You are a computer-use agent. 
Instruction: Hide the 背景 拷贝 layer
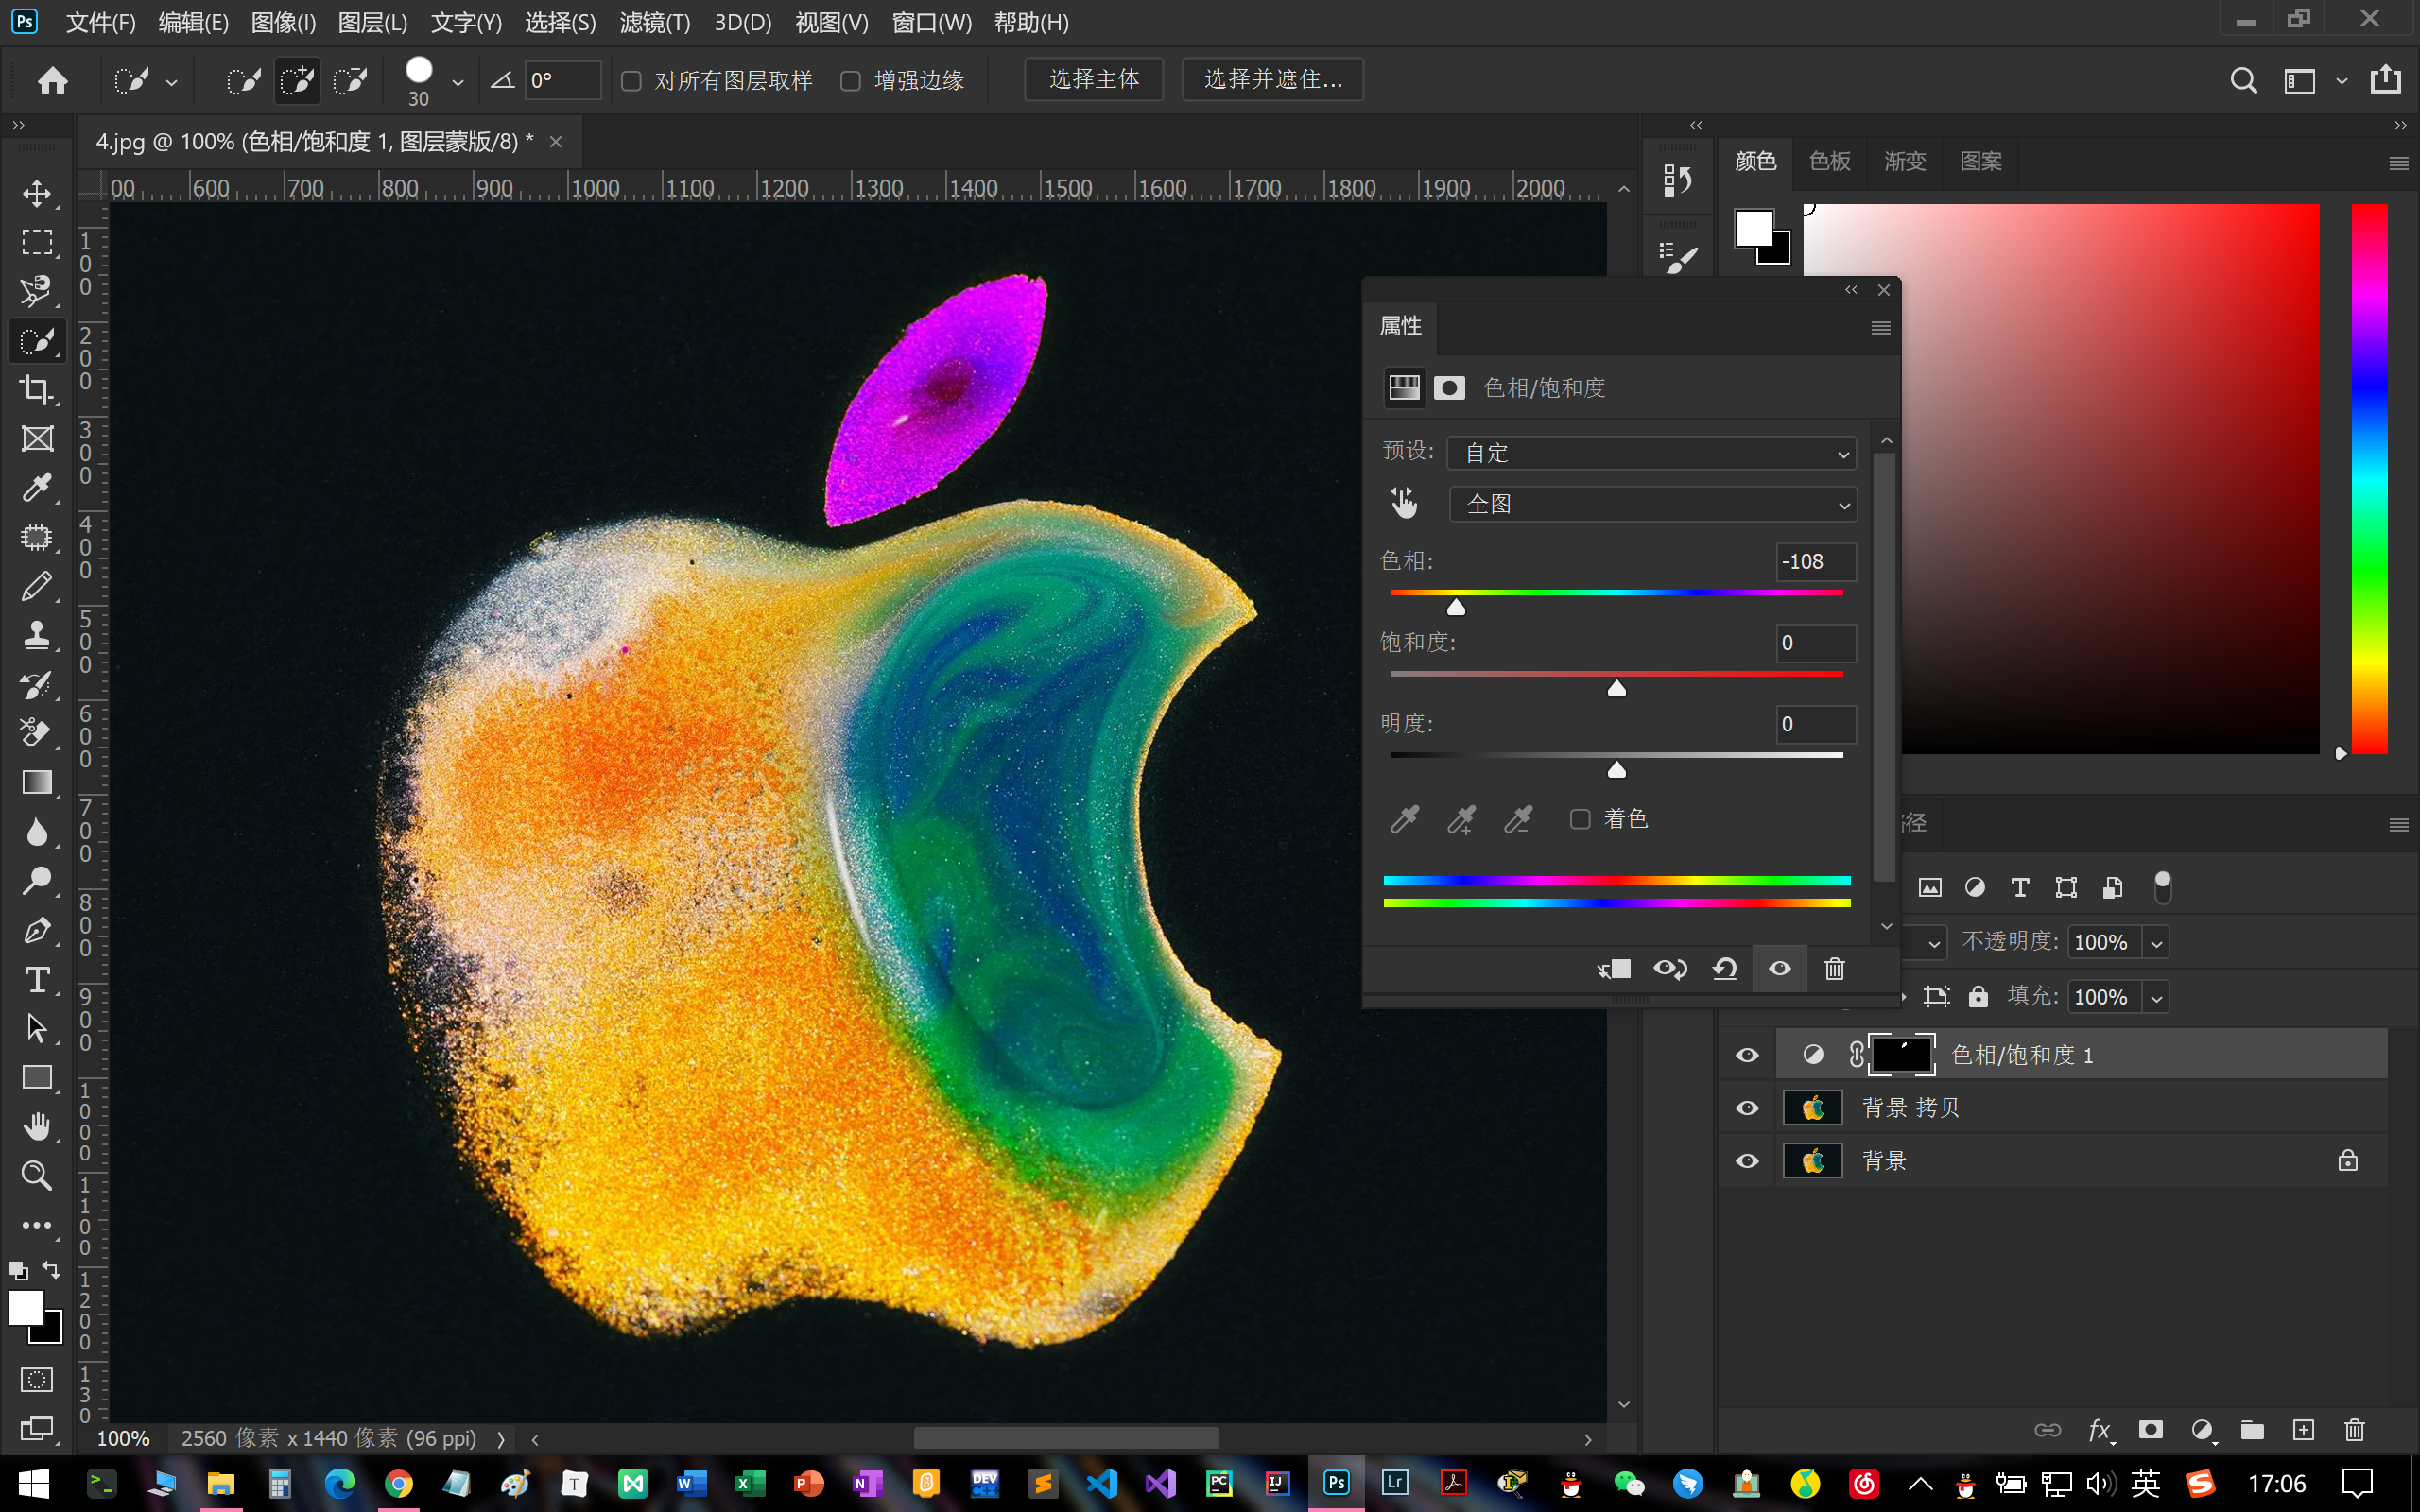coord(1747,1108)
